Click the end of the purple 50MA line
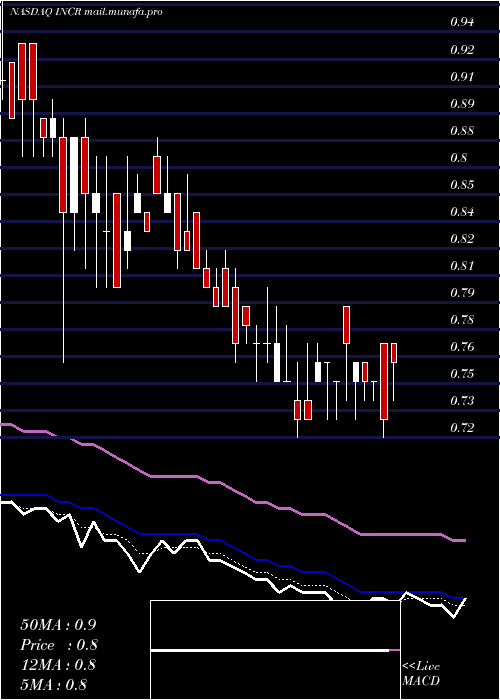Image resolution: width=500 pixels, height=700 pixels. click(465, 541)
